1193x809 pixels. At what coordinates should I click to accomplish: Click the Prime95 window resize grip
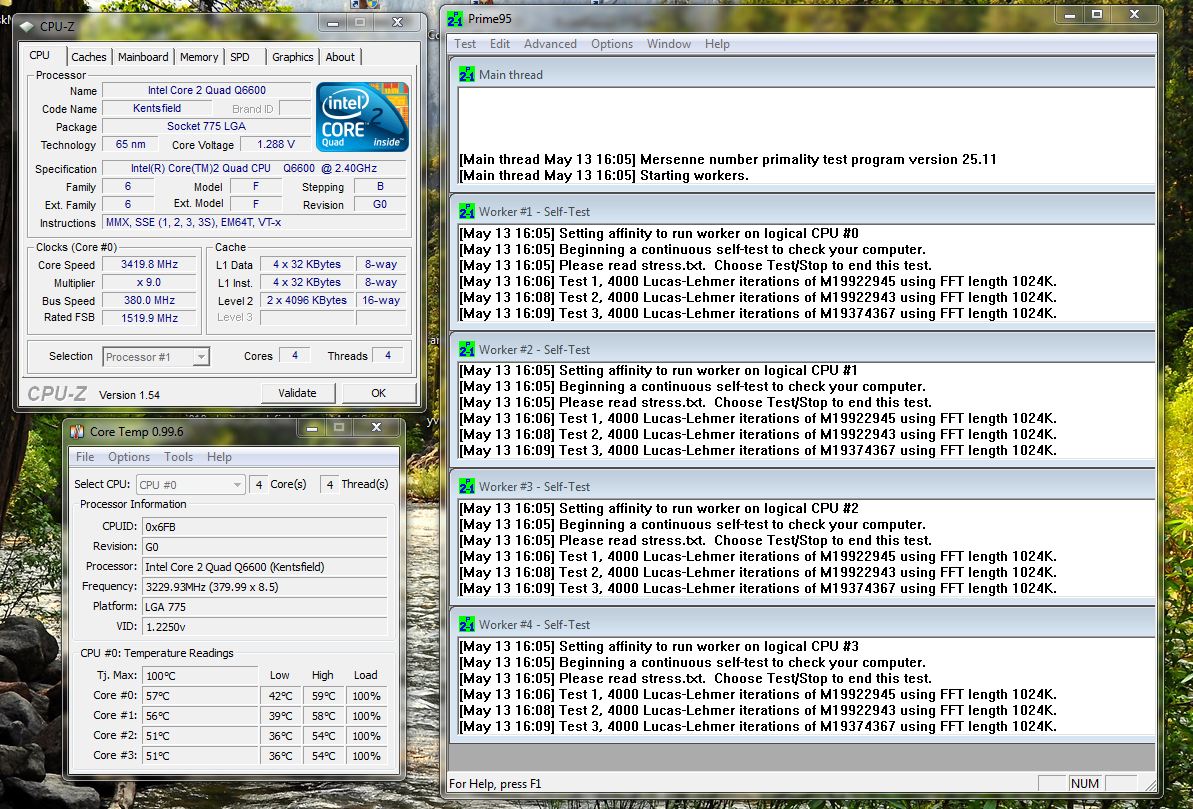1150,785
